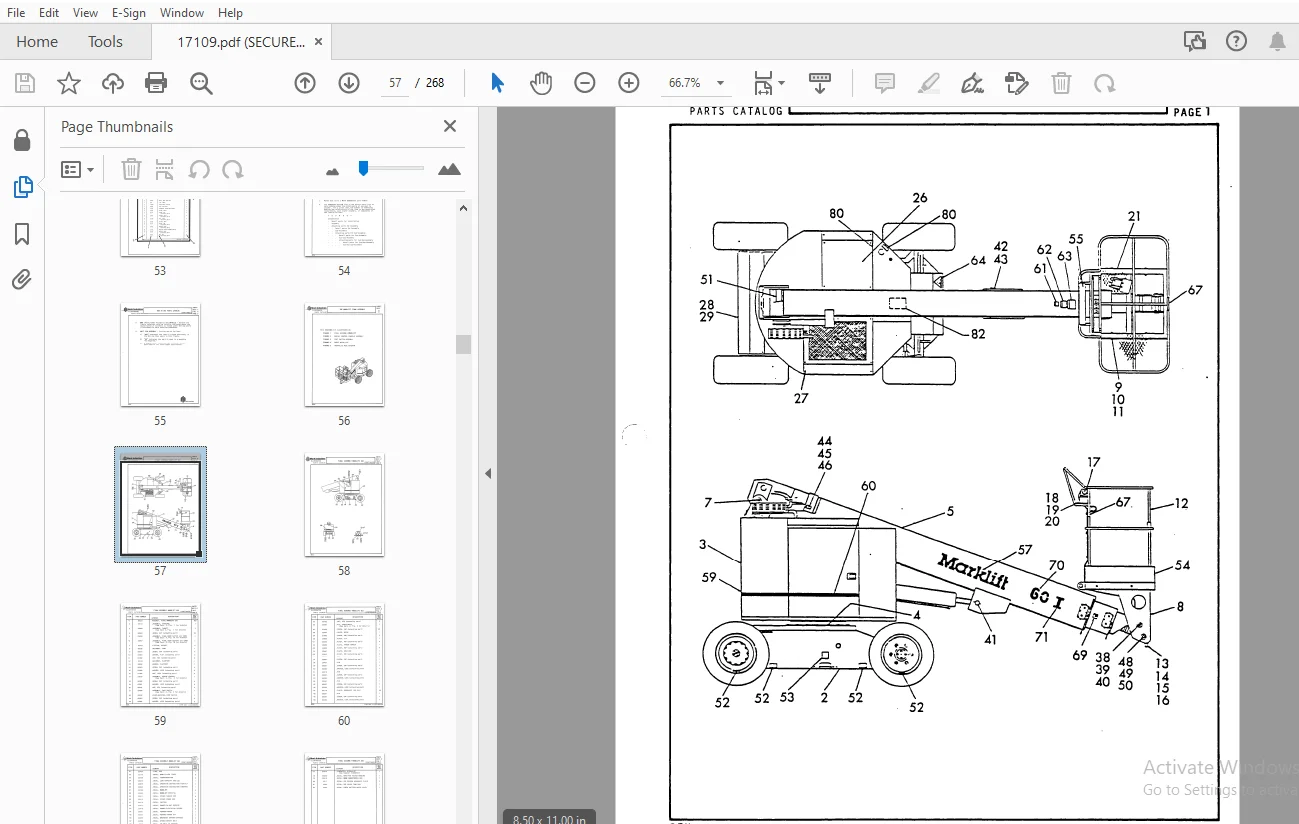Open the fit page scrolling options
Image resolution: width=1299 pixels, height=824 pixels.
[x=768, y=83]
